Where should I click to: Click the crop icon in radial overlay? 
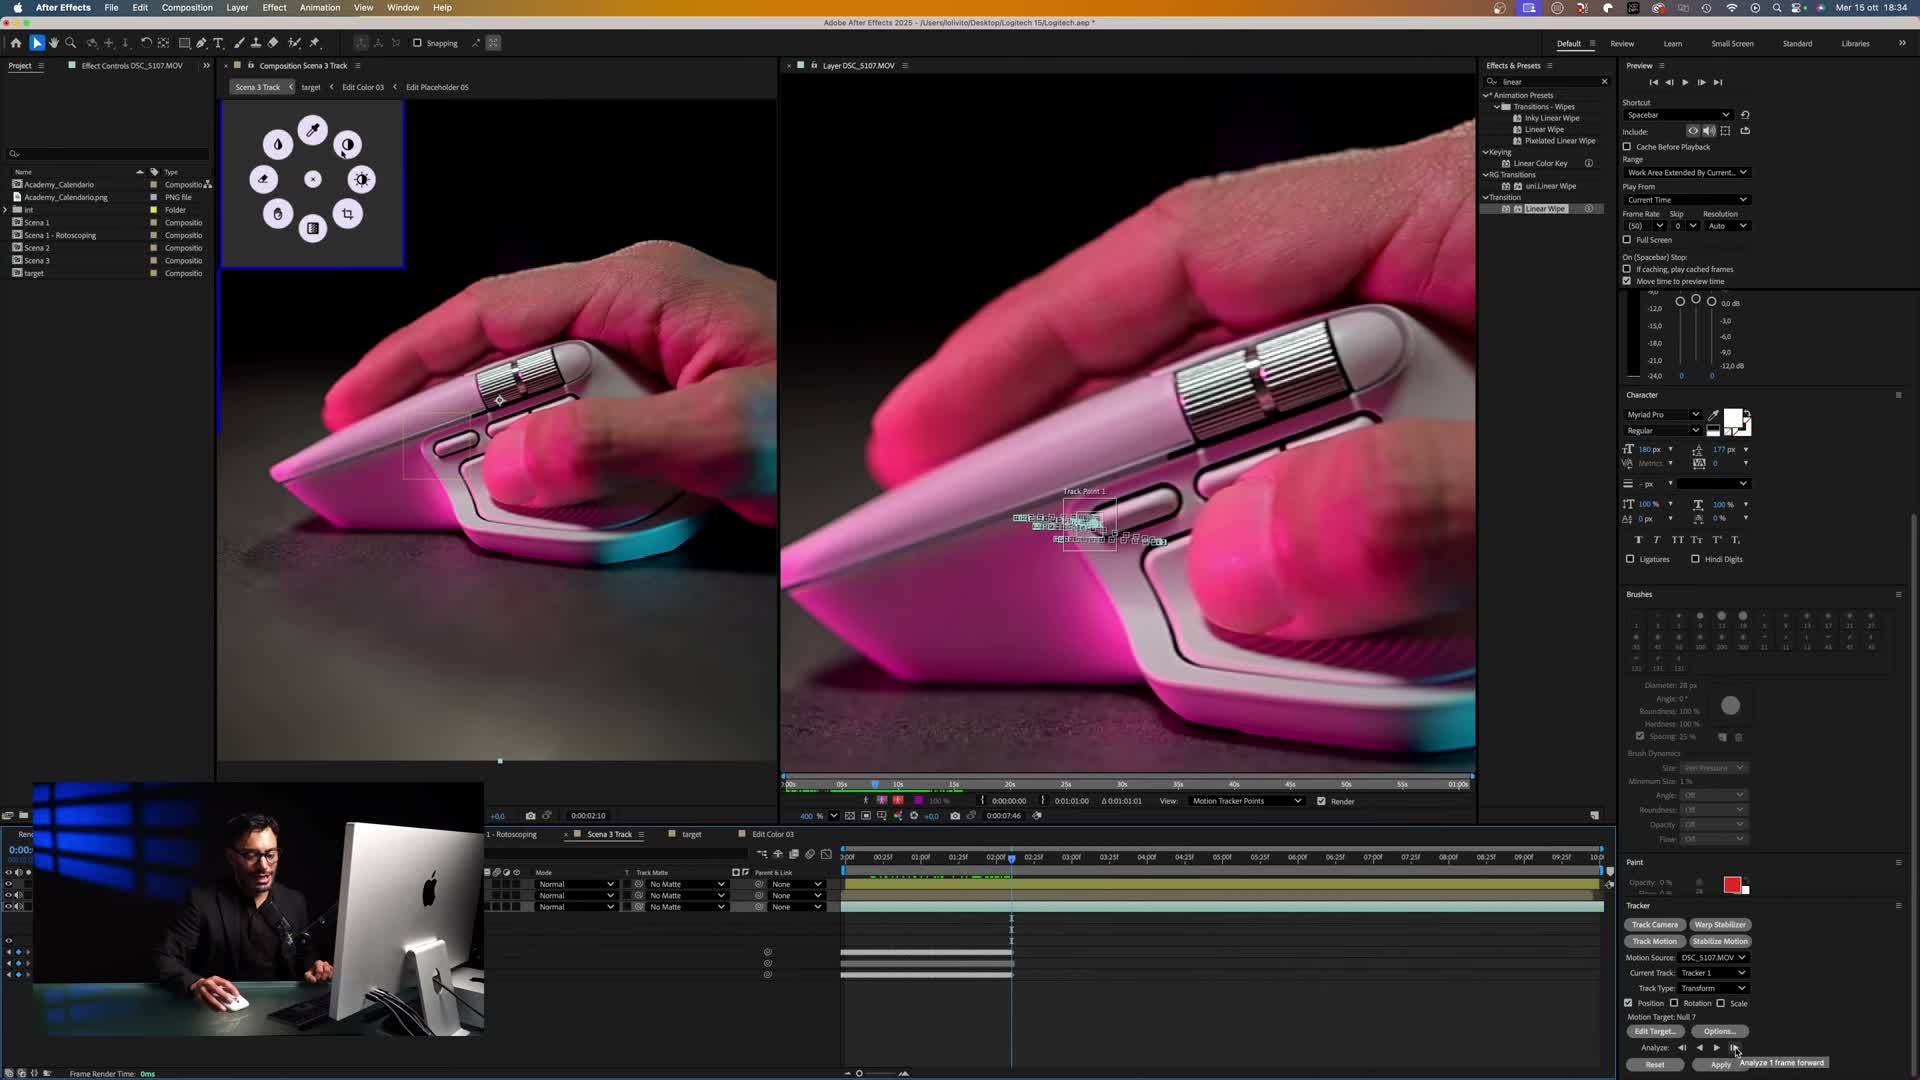click(348, 214)
